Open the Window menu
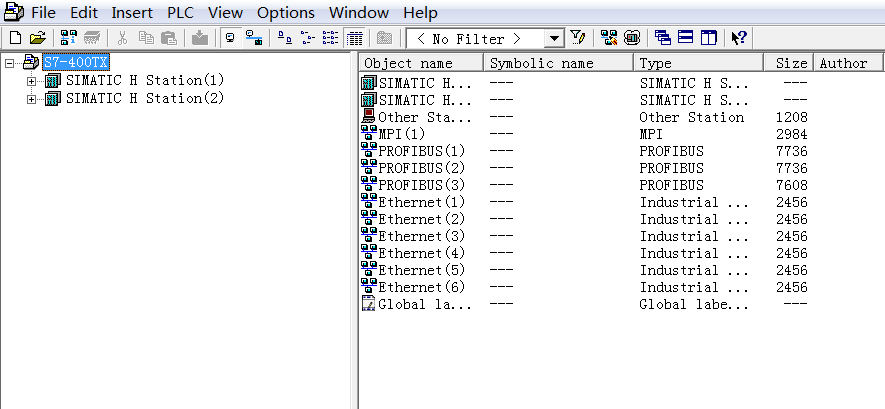The height and width of the screenshot is (409, 885). click(x=359, y=12)
